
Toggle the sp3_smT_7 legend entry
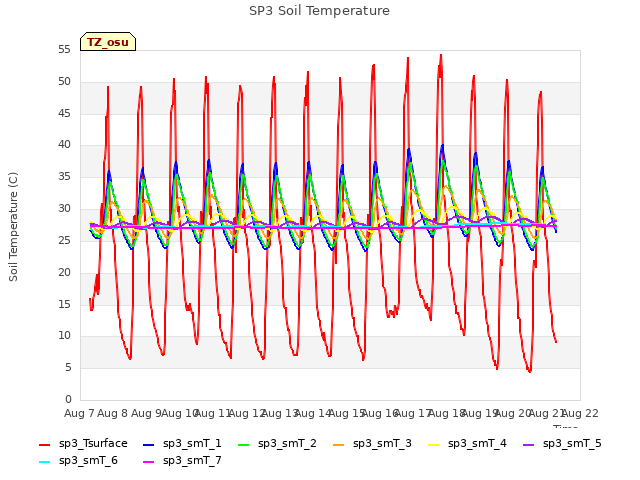(x=182, y=461)
